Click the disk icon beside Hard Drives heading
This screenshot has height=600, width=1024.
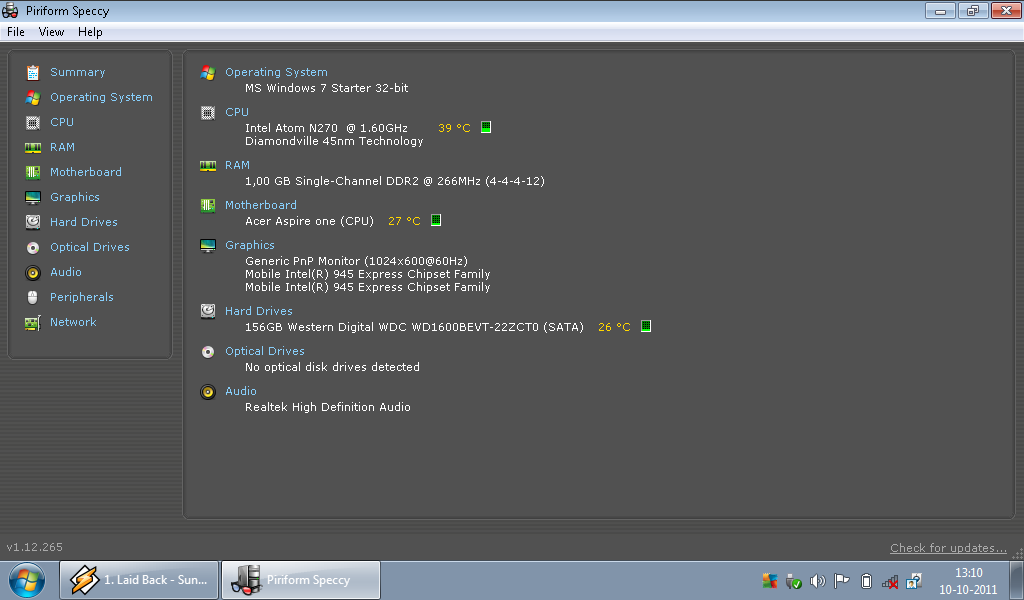[x=208, y=311]
